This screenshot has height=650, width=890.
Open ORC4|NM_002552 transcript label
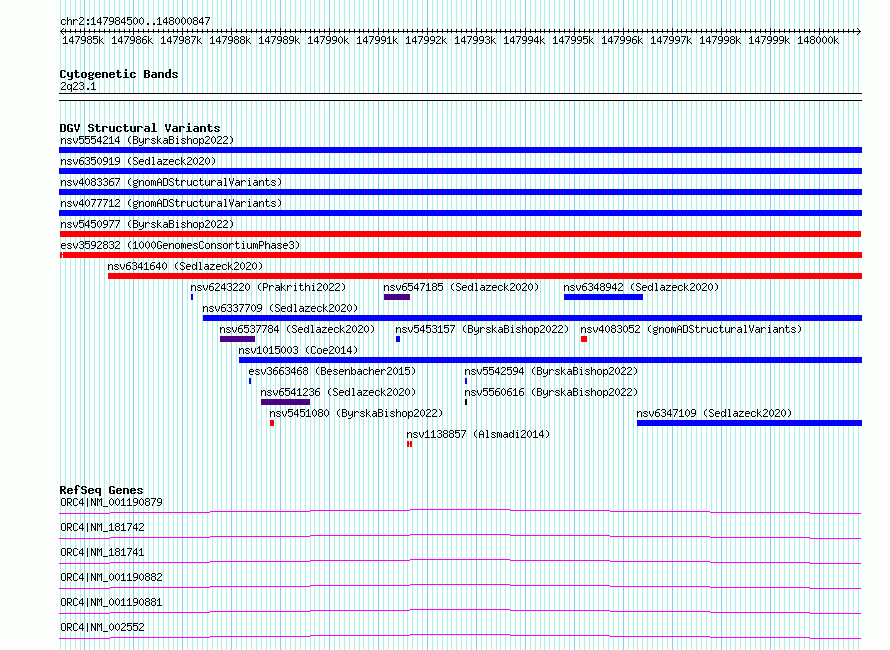102,627
